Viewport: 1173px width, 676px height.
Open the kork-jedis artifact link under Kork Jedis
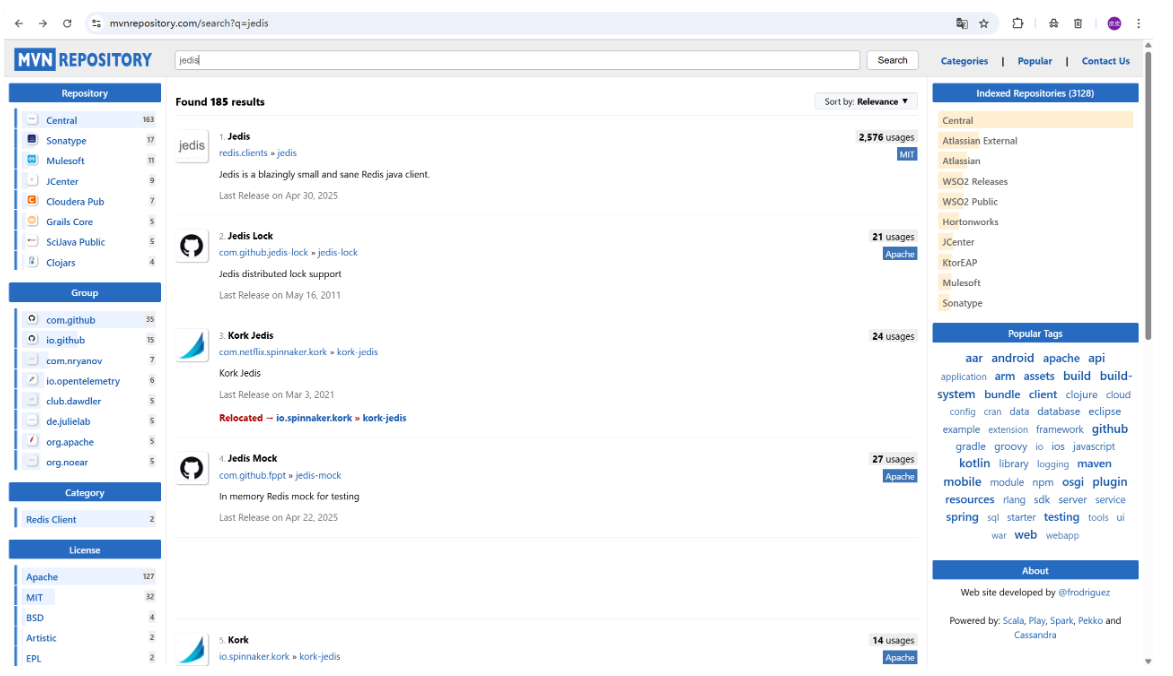[x=357, y=351]
